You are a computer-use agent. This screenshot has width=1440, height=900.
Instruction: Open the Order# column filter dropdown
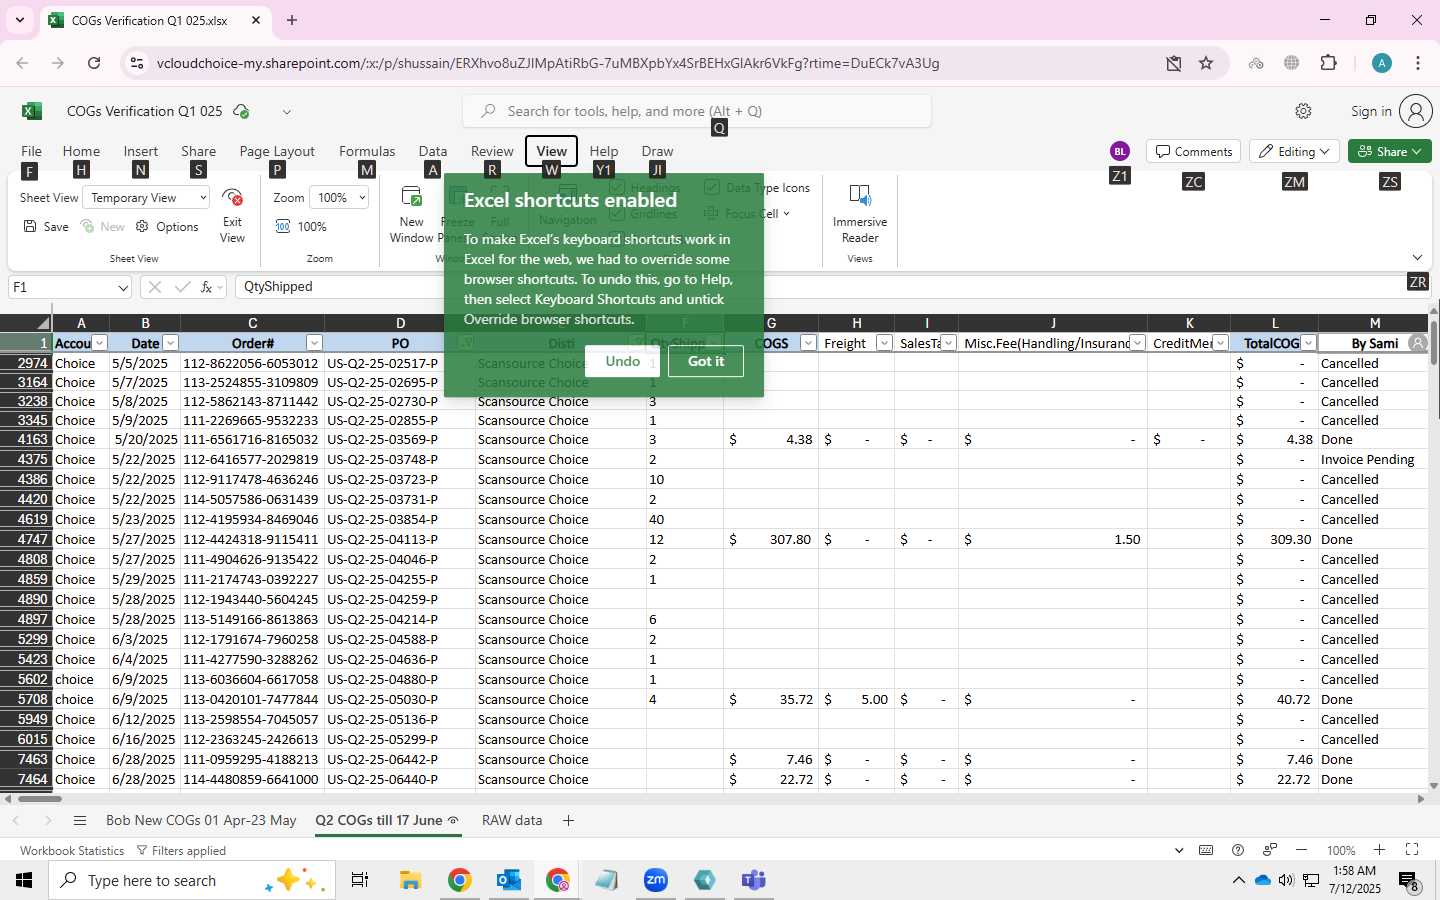[x=314, y=343]
